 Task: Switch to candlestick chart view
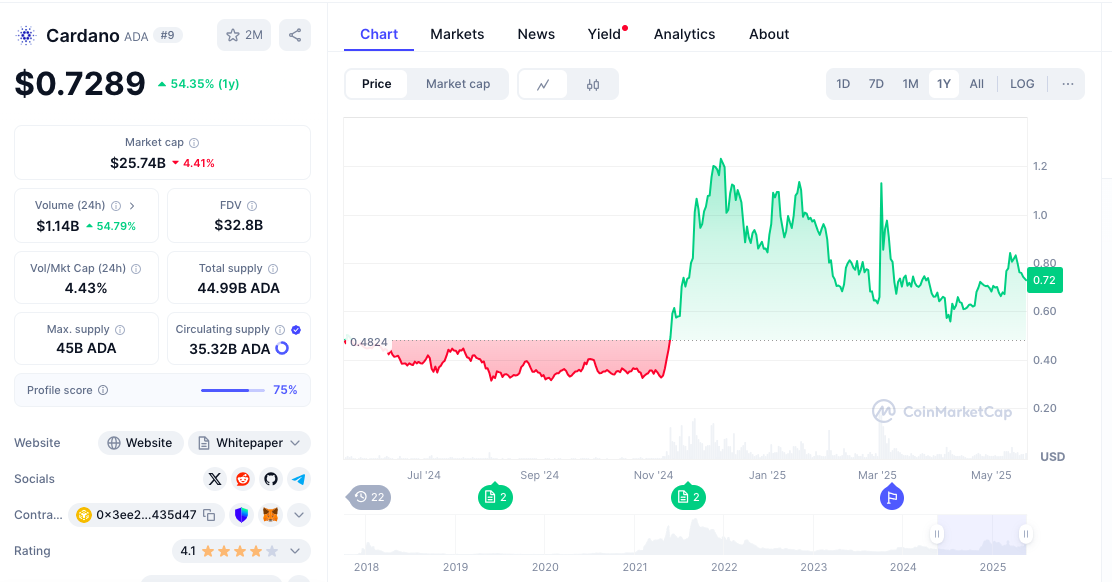click(x=593, y=84)
